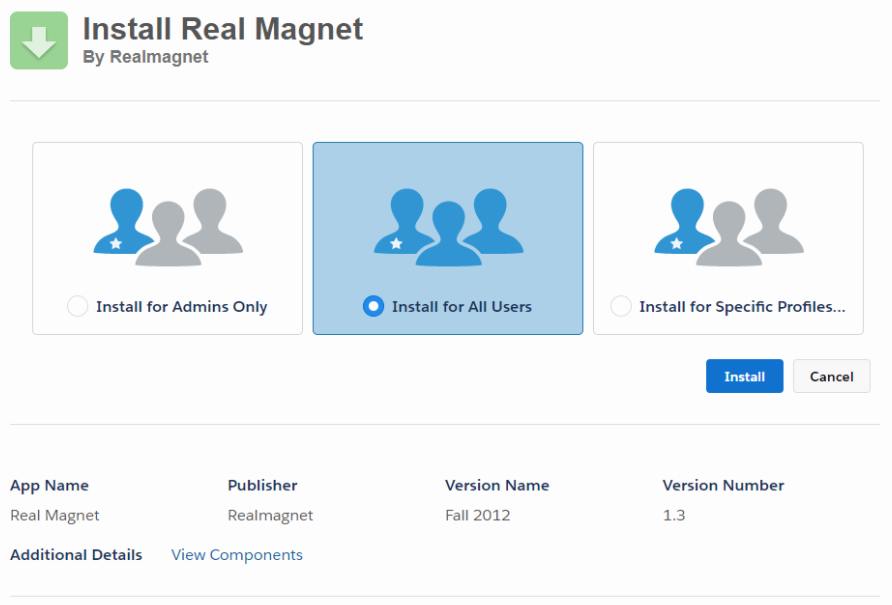Cancel the installation

tap(831, 376)
